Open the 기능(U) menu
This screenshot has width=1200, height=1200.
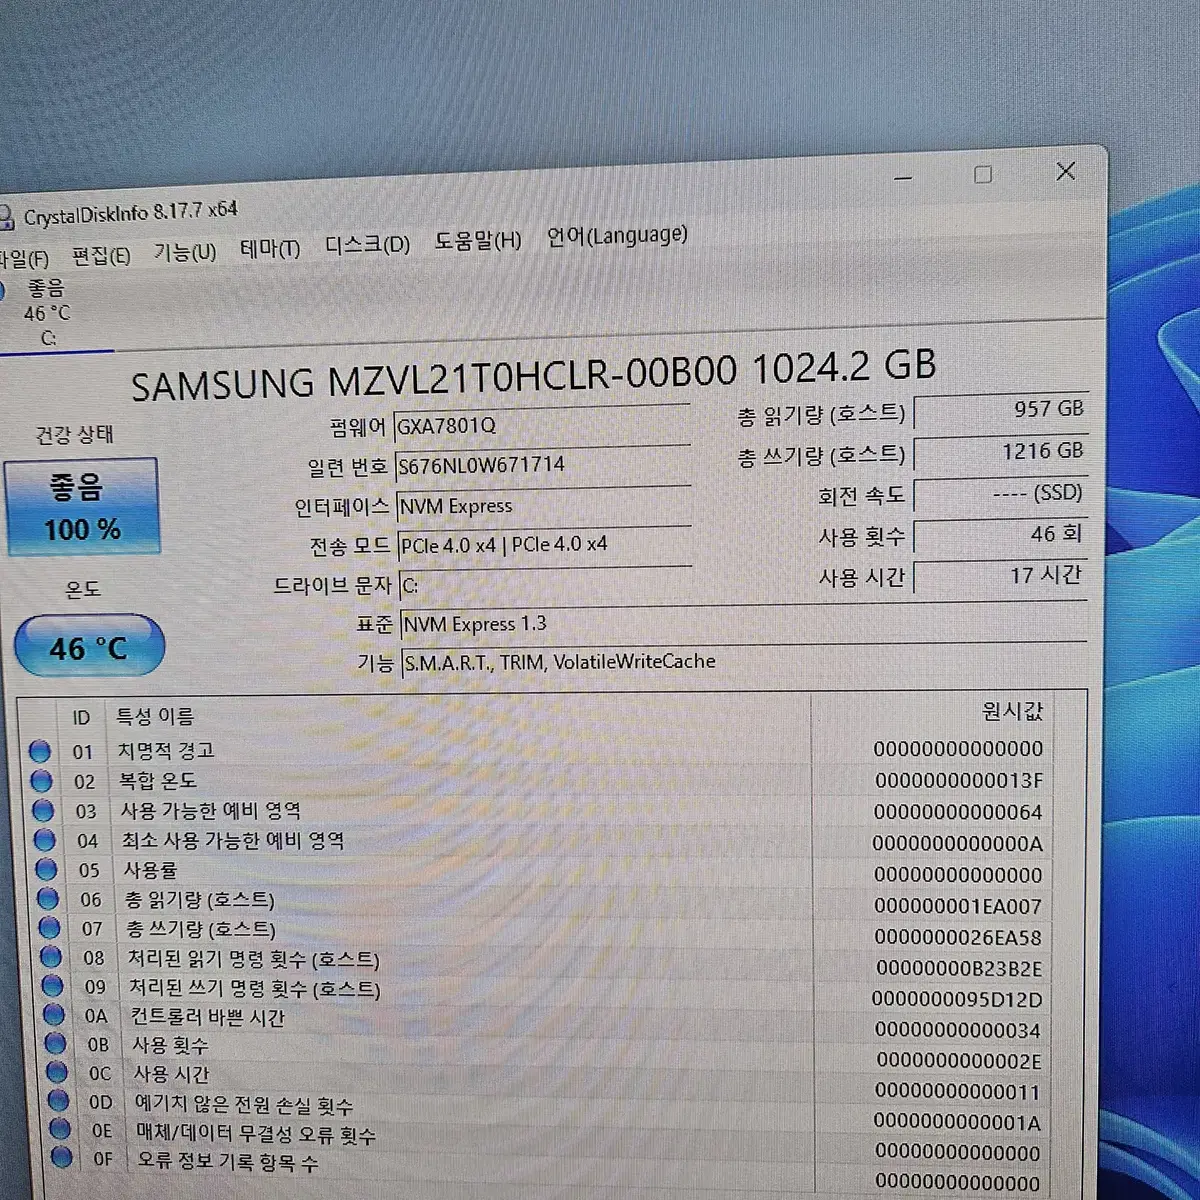click(185, 252)
